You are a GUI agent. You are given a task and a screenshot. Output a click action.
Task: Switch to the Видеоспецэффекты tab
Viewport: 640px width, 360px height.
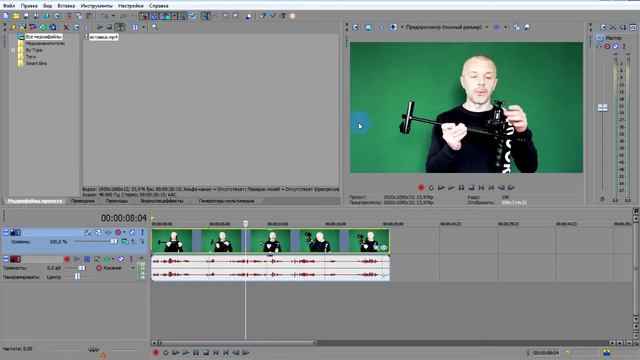(x=162, y=201)
